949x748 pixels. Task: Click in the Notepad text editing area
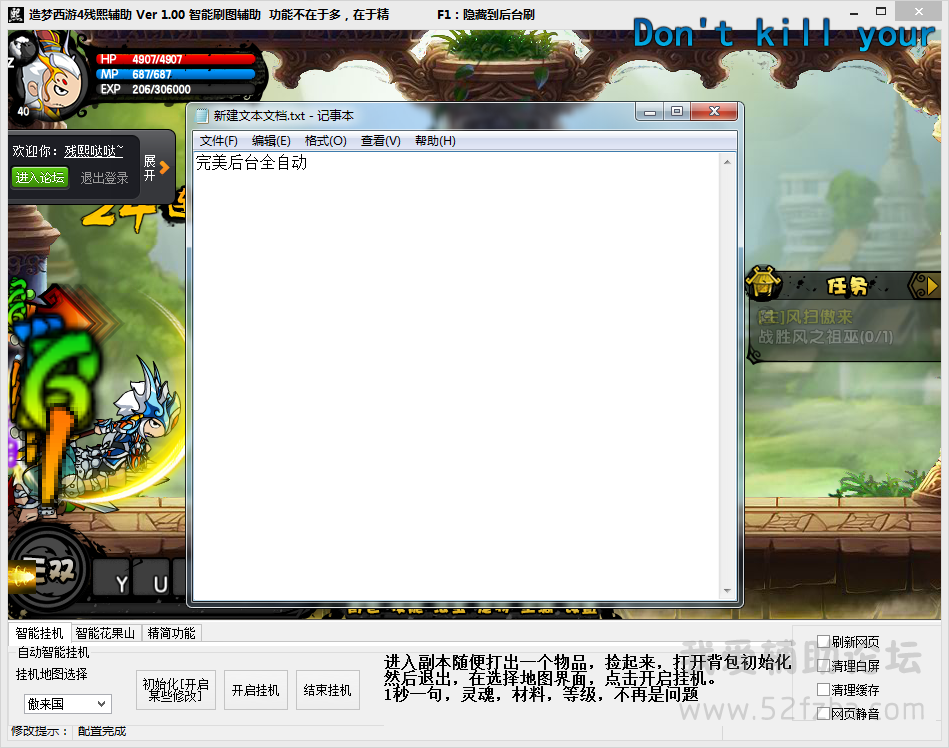tap(456, 376)
